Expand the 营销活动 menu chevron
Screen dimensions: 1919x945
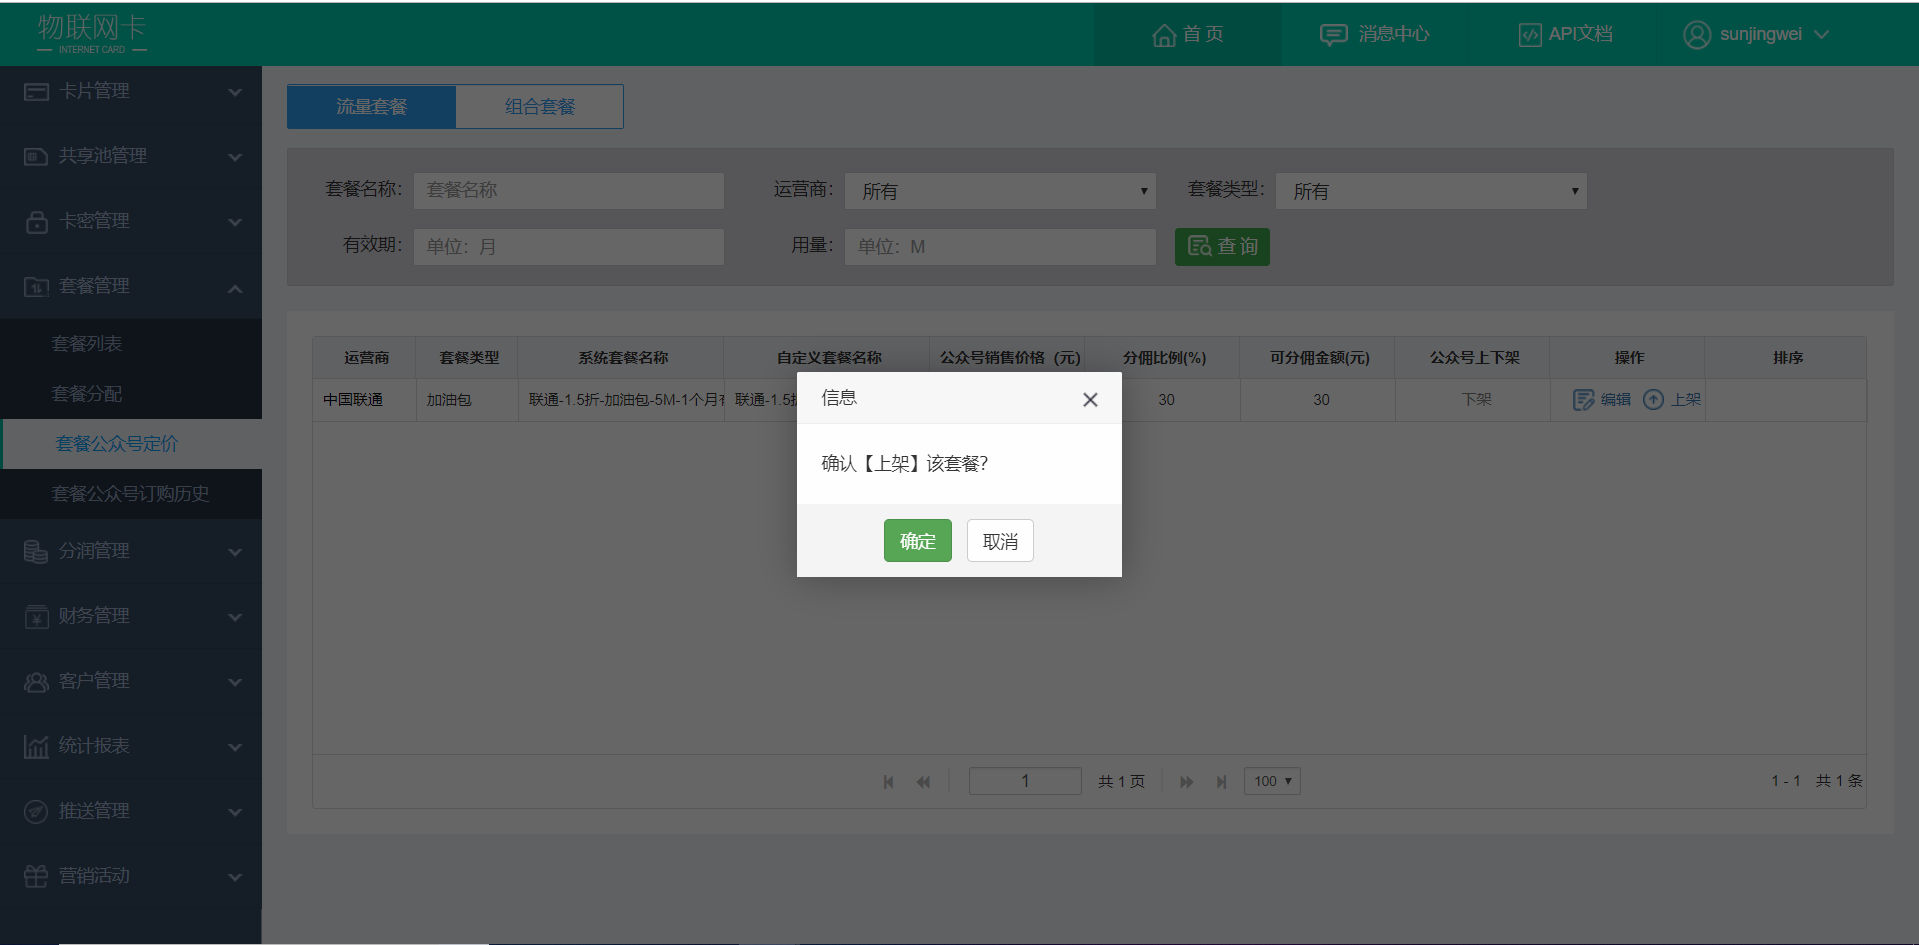coord(235,878)
